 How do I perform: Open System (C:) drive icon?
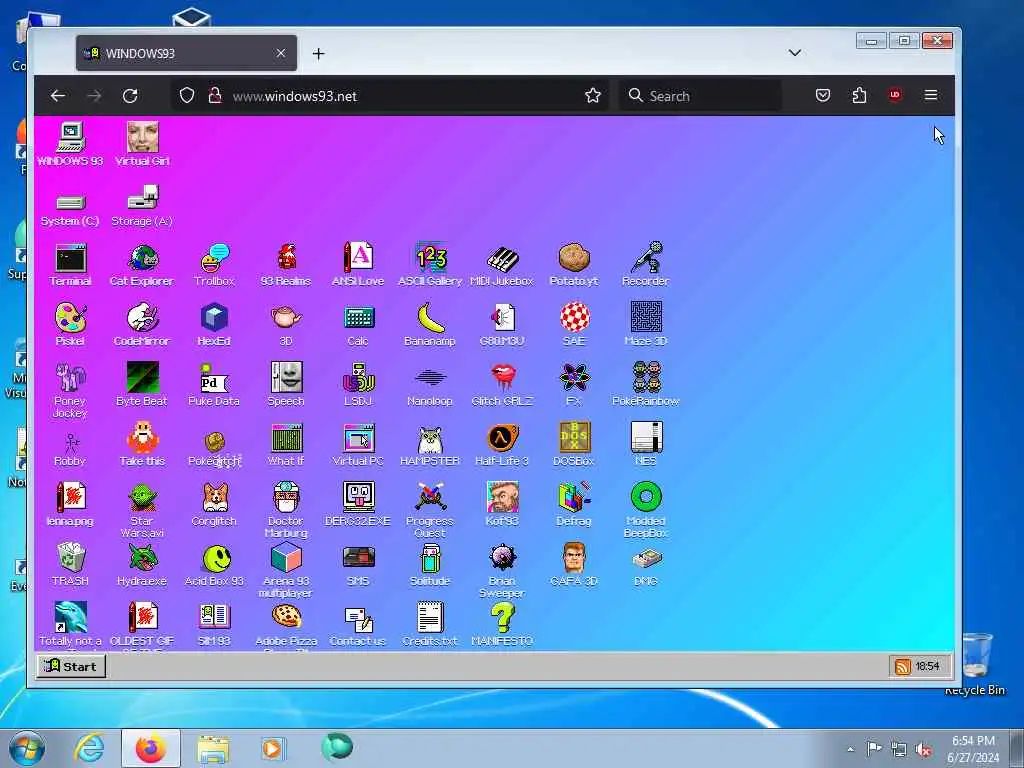point(71,210)
